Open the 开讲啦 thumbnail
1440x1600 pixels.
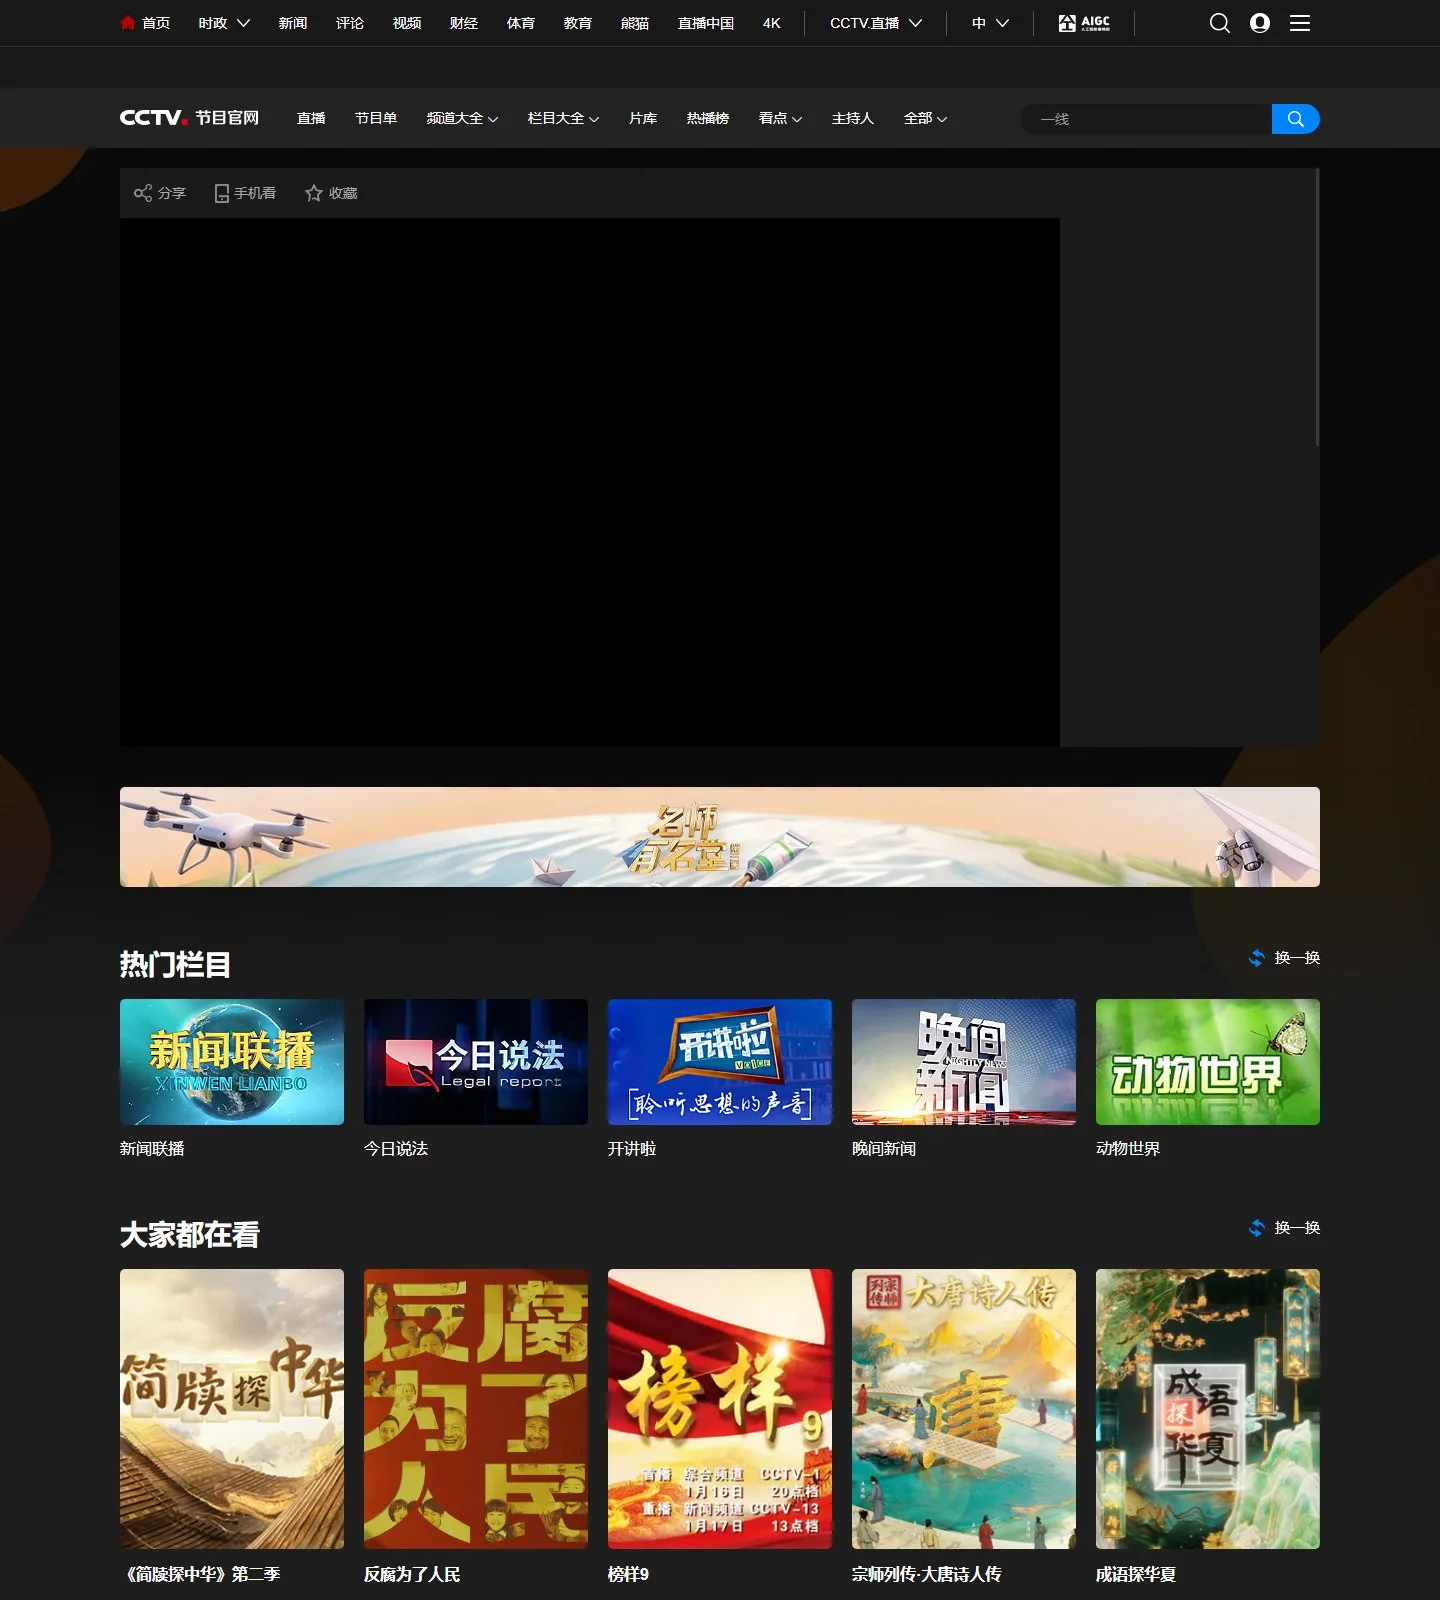click(x=720, y=1062)
